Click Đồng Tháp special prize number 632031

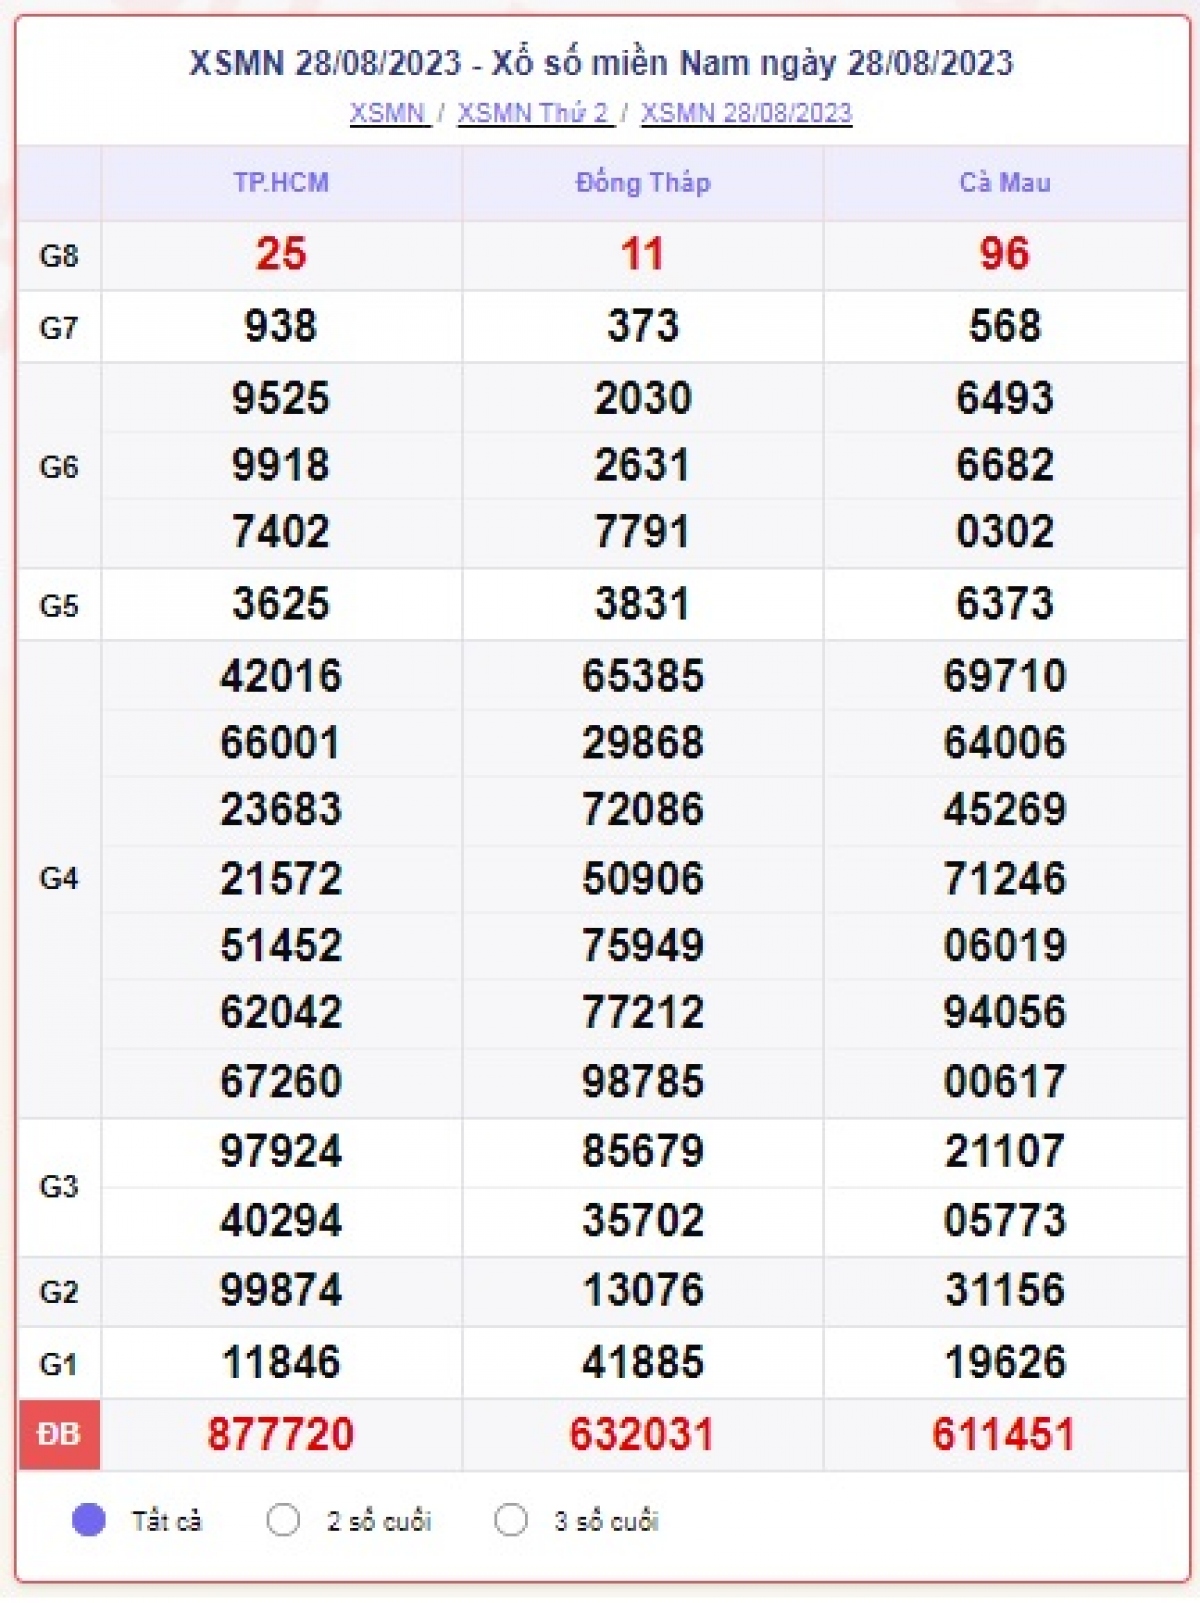(642, 1434)
